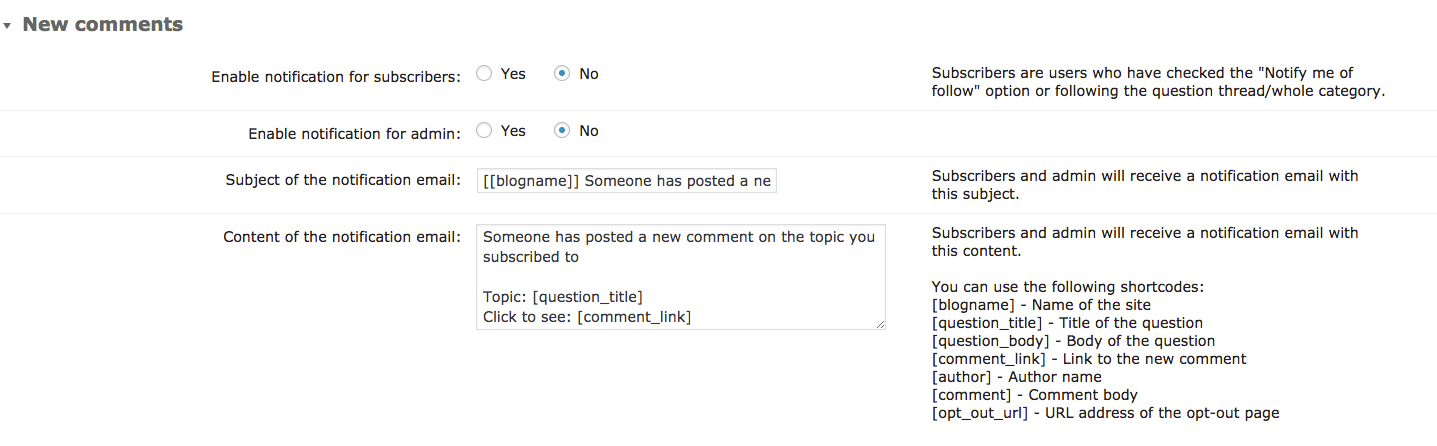Click the [opt_out_url] shortcode description line
Image resolution: width=1437 pixels, height=446 pixels.
point(1105,413)
